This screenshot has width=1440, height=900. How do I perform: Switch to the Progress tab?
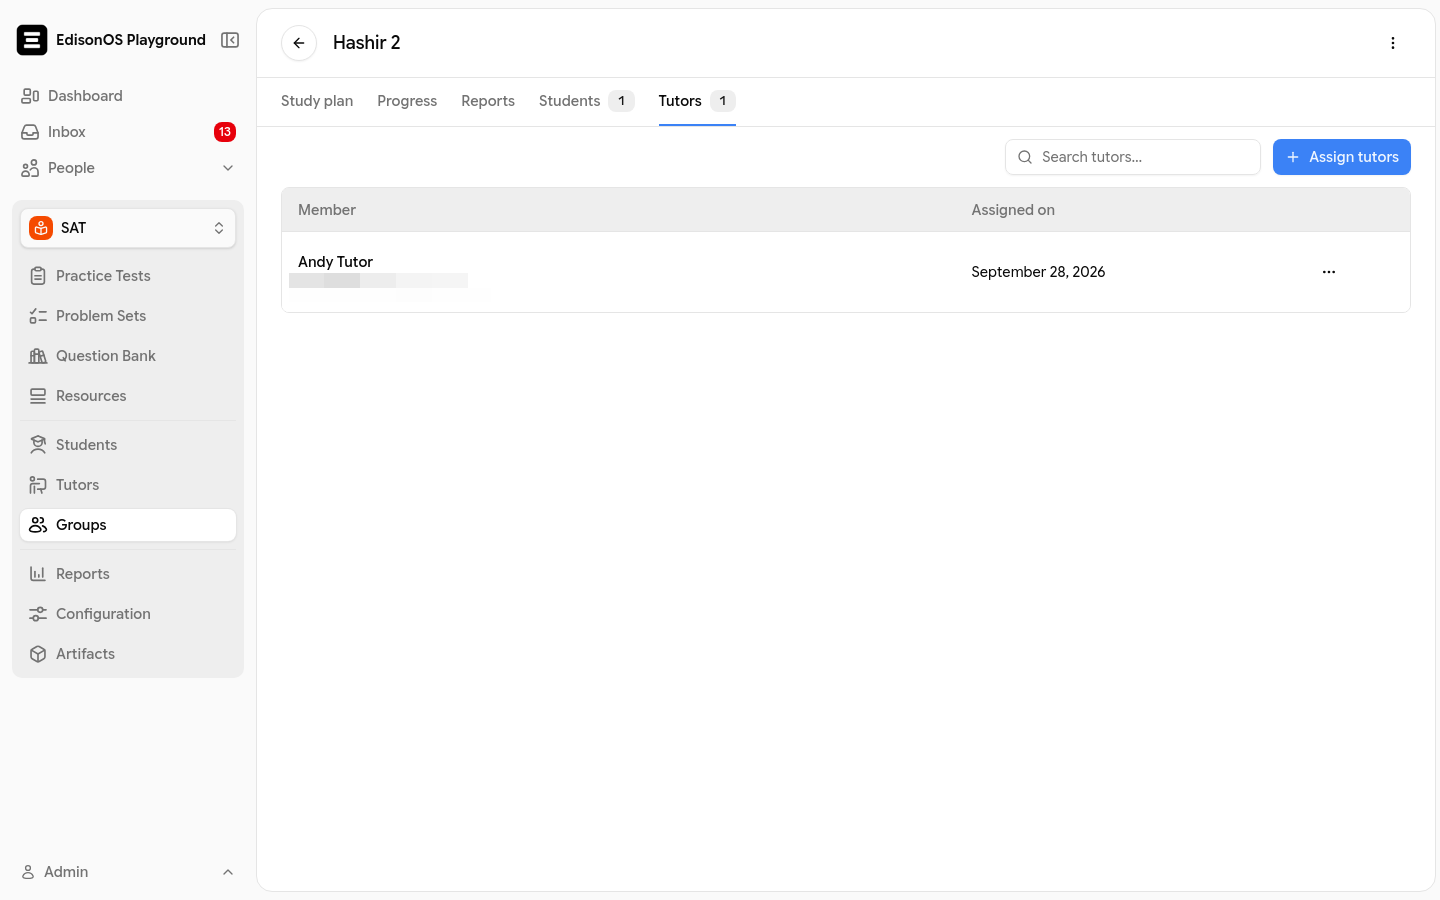click(407, 101)
